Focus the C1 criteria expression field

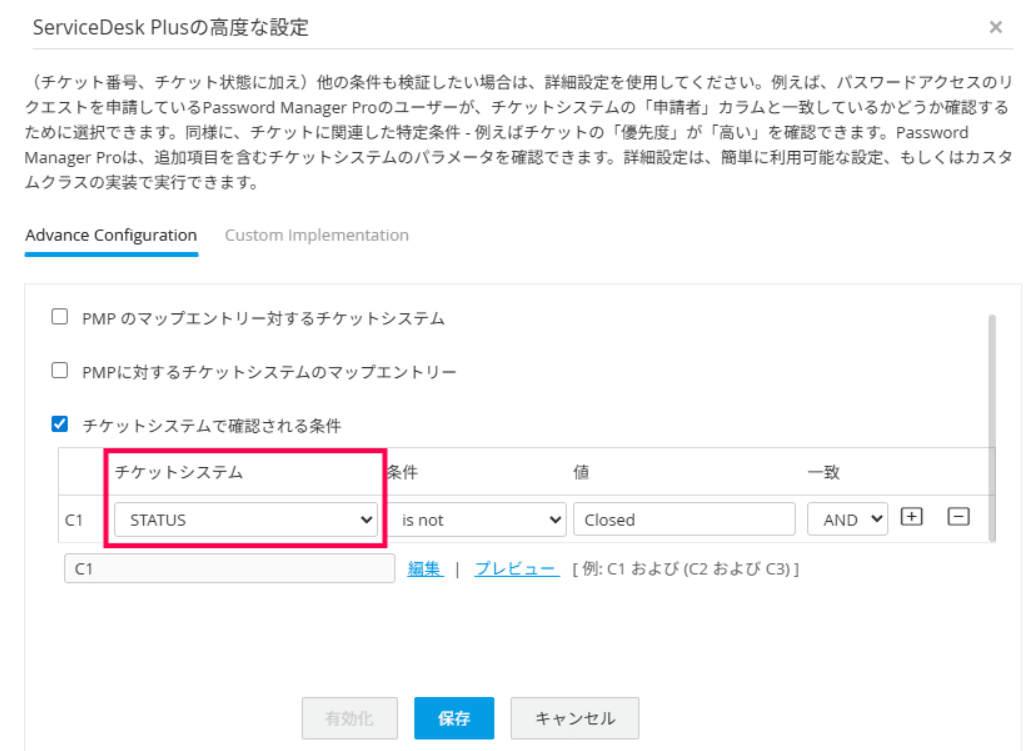click(229, 569)
